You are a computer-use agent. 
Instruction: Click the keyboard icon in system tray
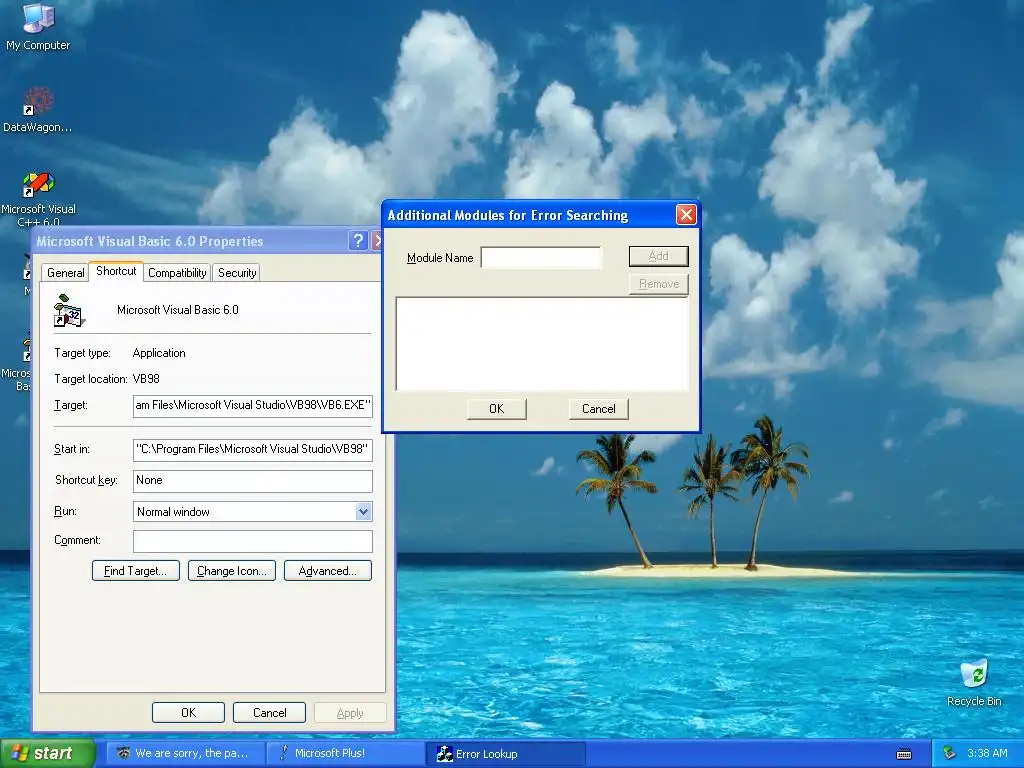tap(904, 754)
